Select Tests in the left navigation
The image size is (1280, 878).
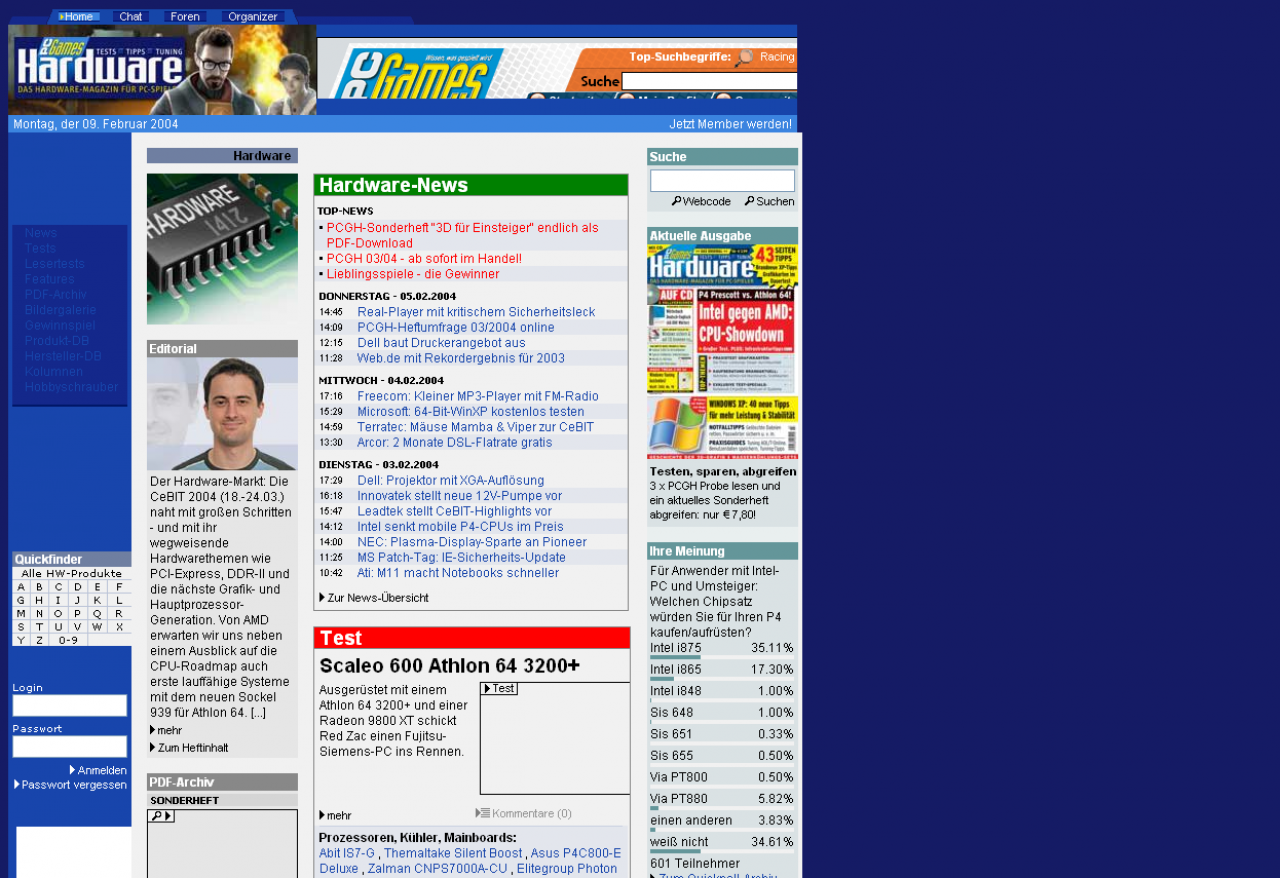pyautogui.click(x=40, y=248)
